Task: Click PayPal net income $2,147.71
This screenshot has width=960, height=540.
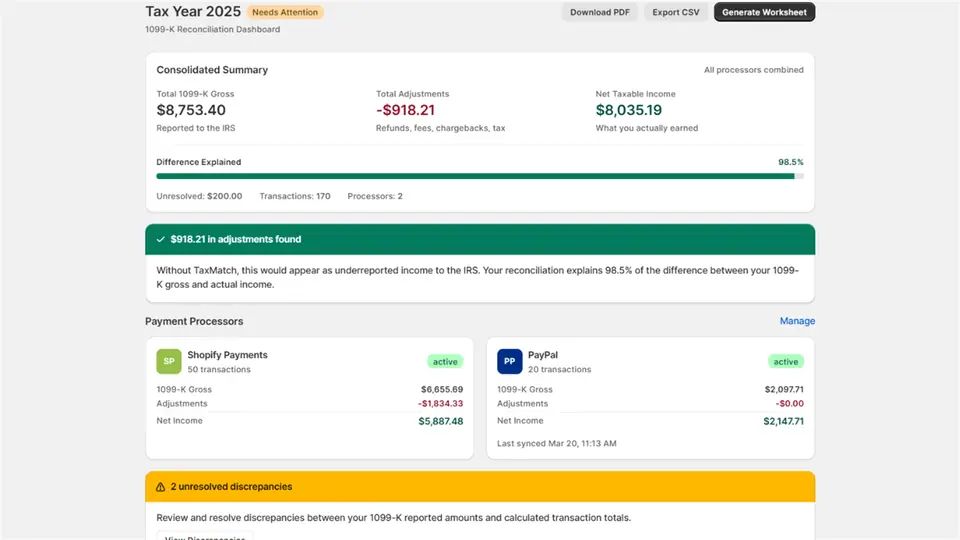Action: (783, 421)
